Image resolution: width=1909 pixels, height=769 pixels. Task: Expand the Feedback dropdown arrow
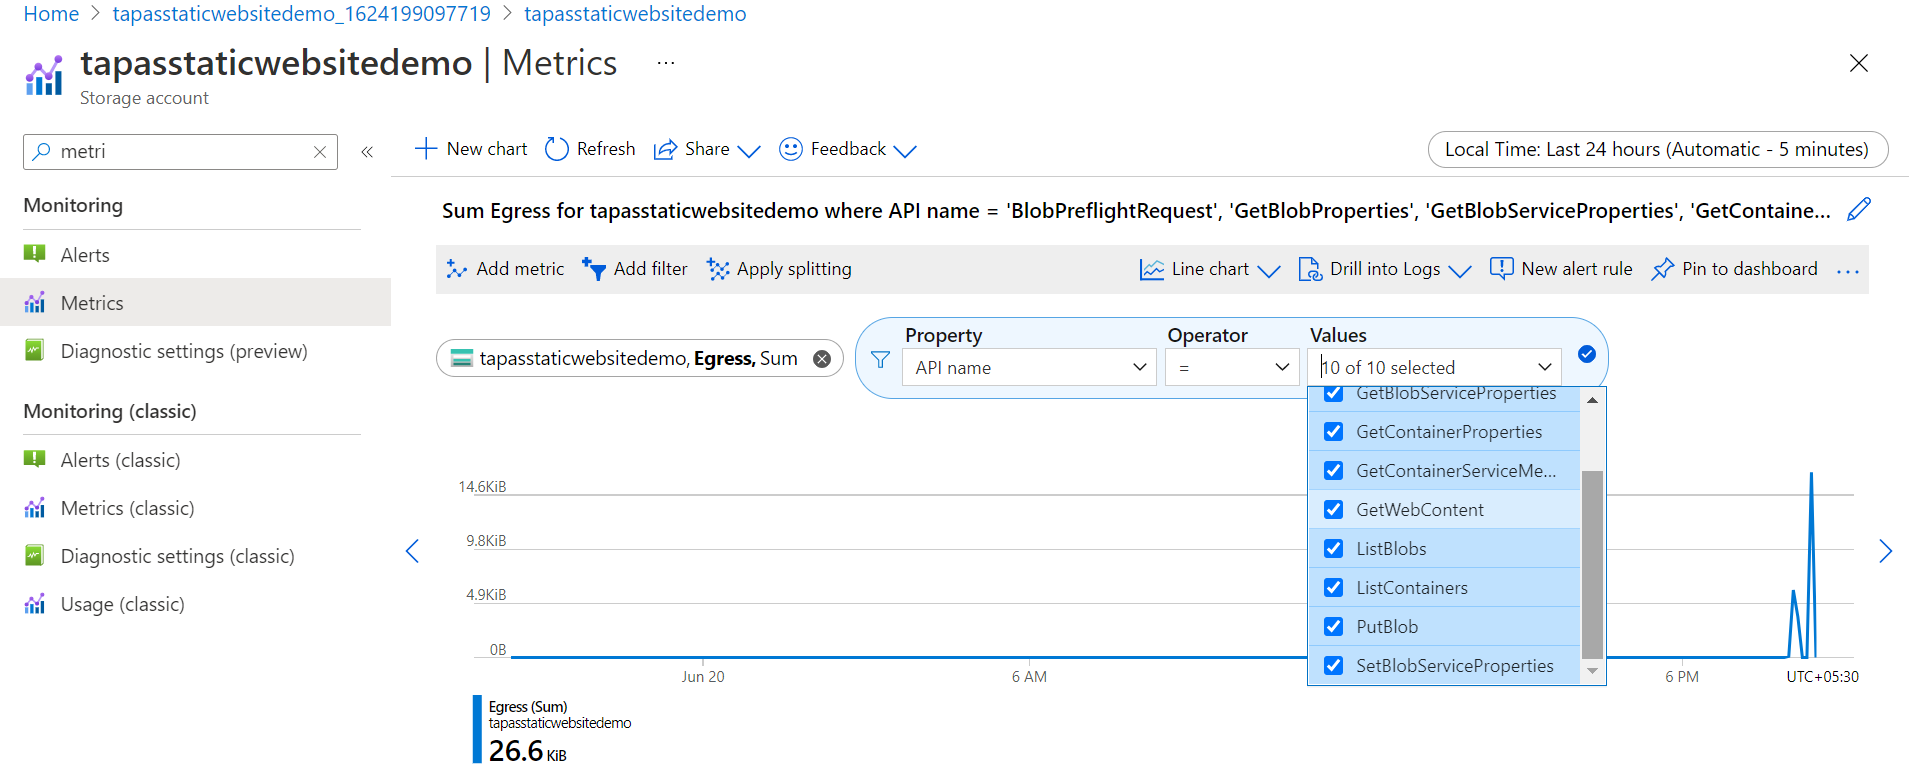(905, 151)
